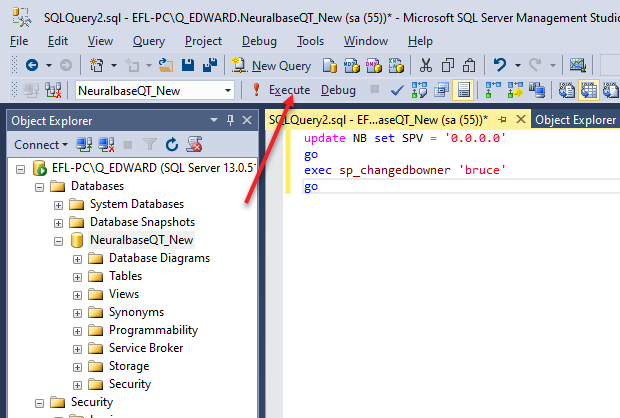Switch to the Object Explorer document tab
Viewport: 620px width, 418px height.
[x=575, y=120]
